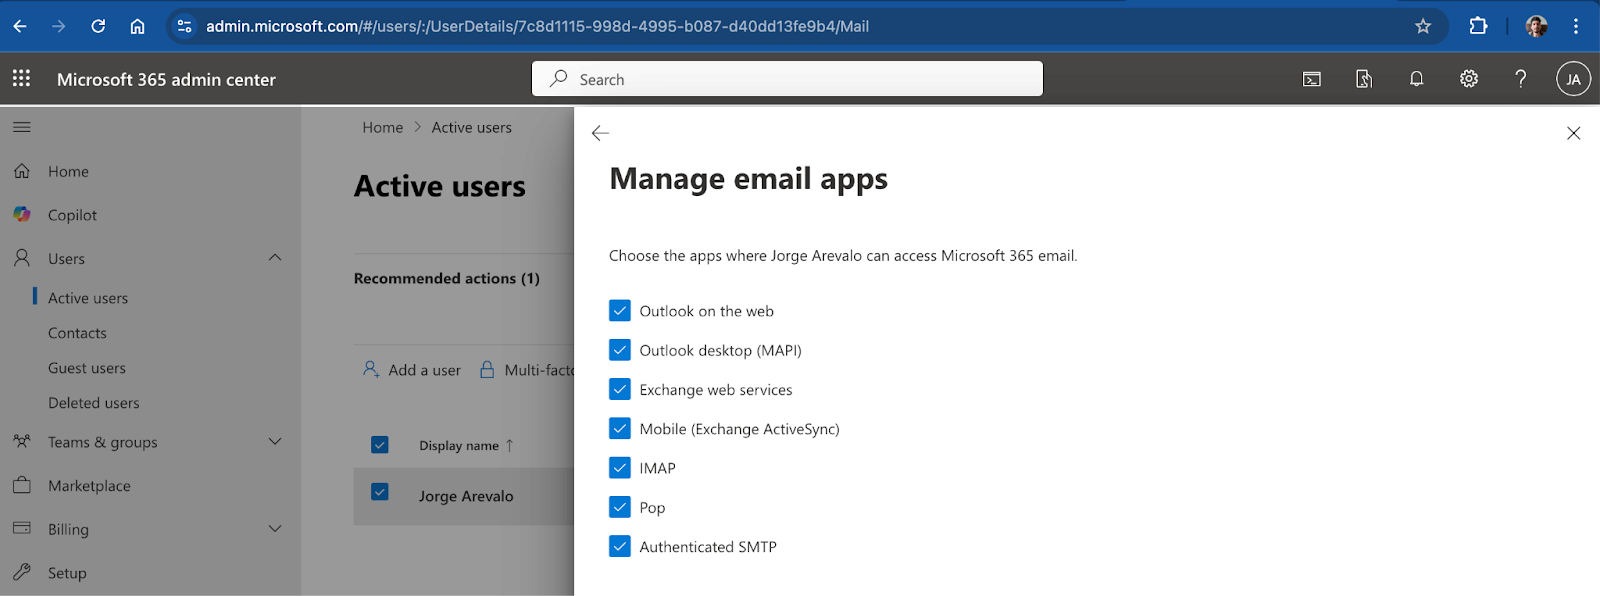Open Setup in the sidebar
Image resolution: width=1600 pixels, height=596 pixels.
67,573
